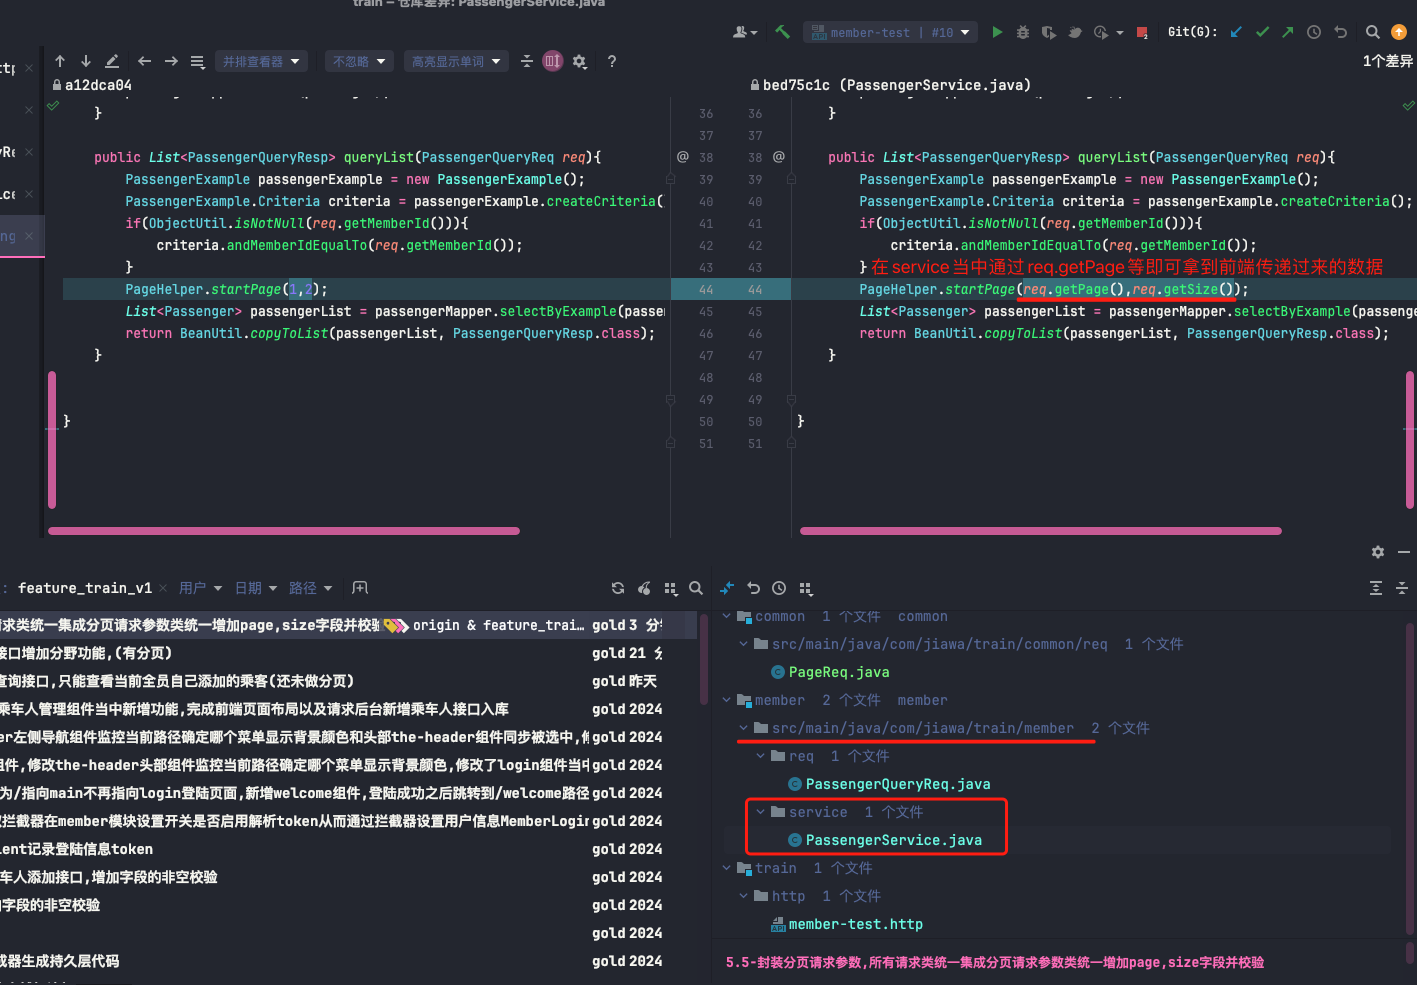Viewport: 1417px width, 985px height.
Task: Toggle collapse unchanged fragments
Action: (527, 61)
